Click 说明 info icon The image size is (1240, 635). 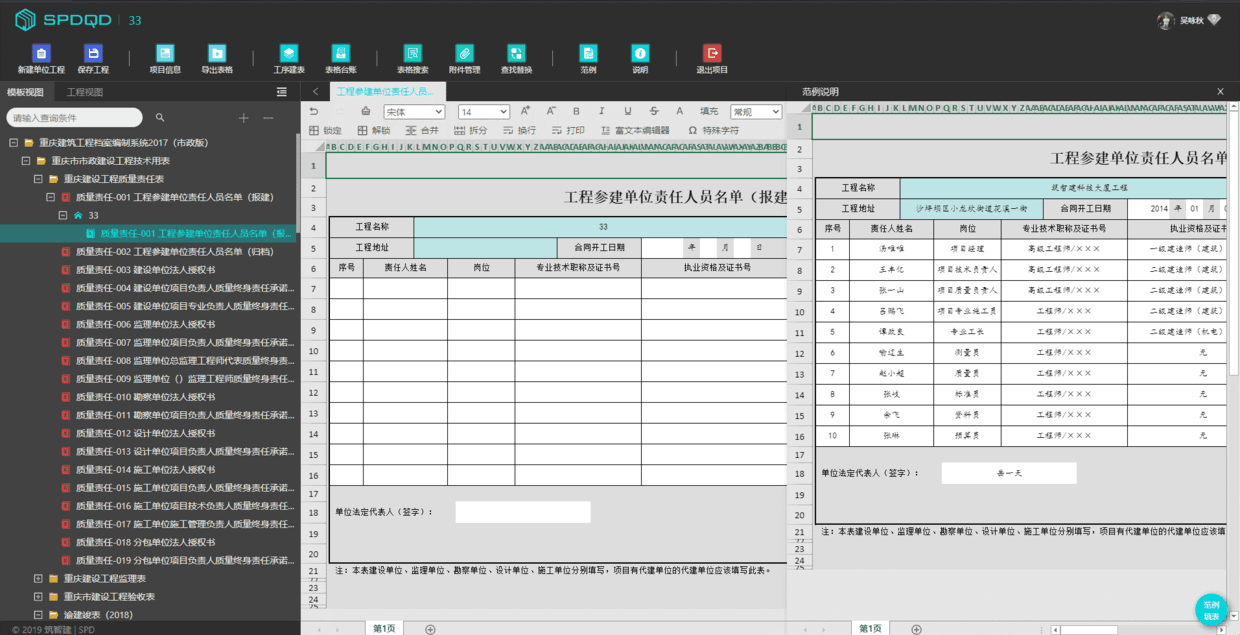tap(640, 54)
